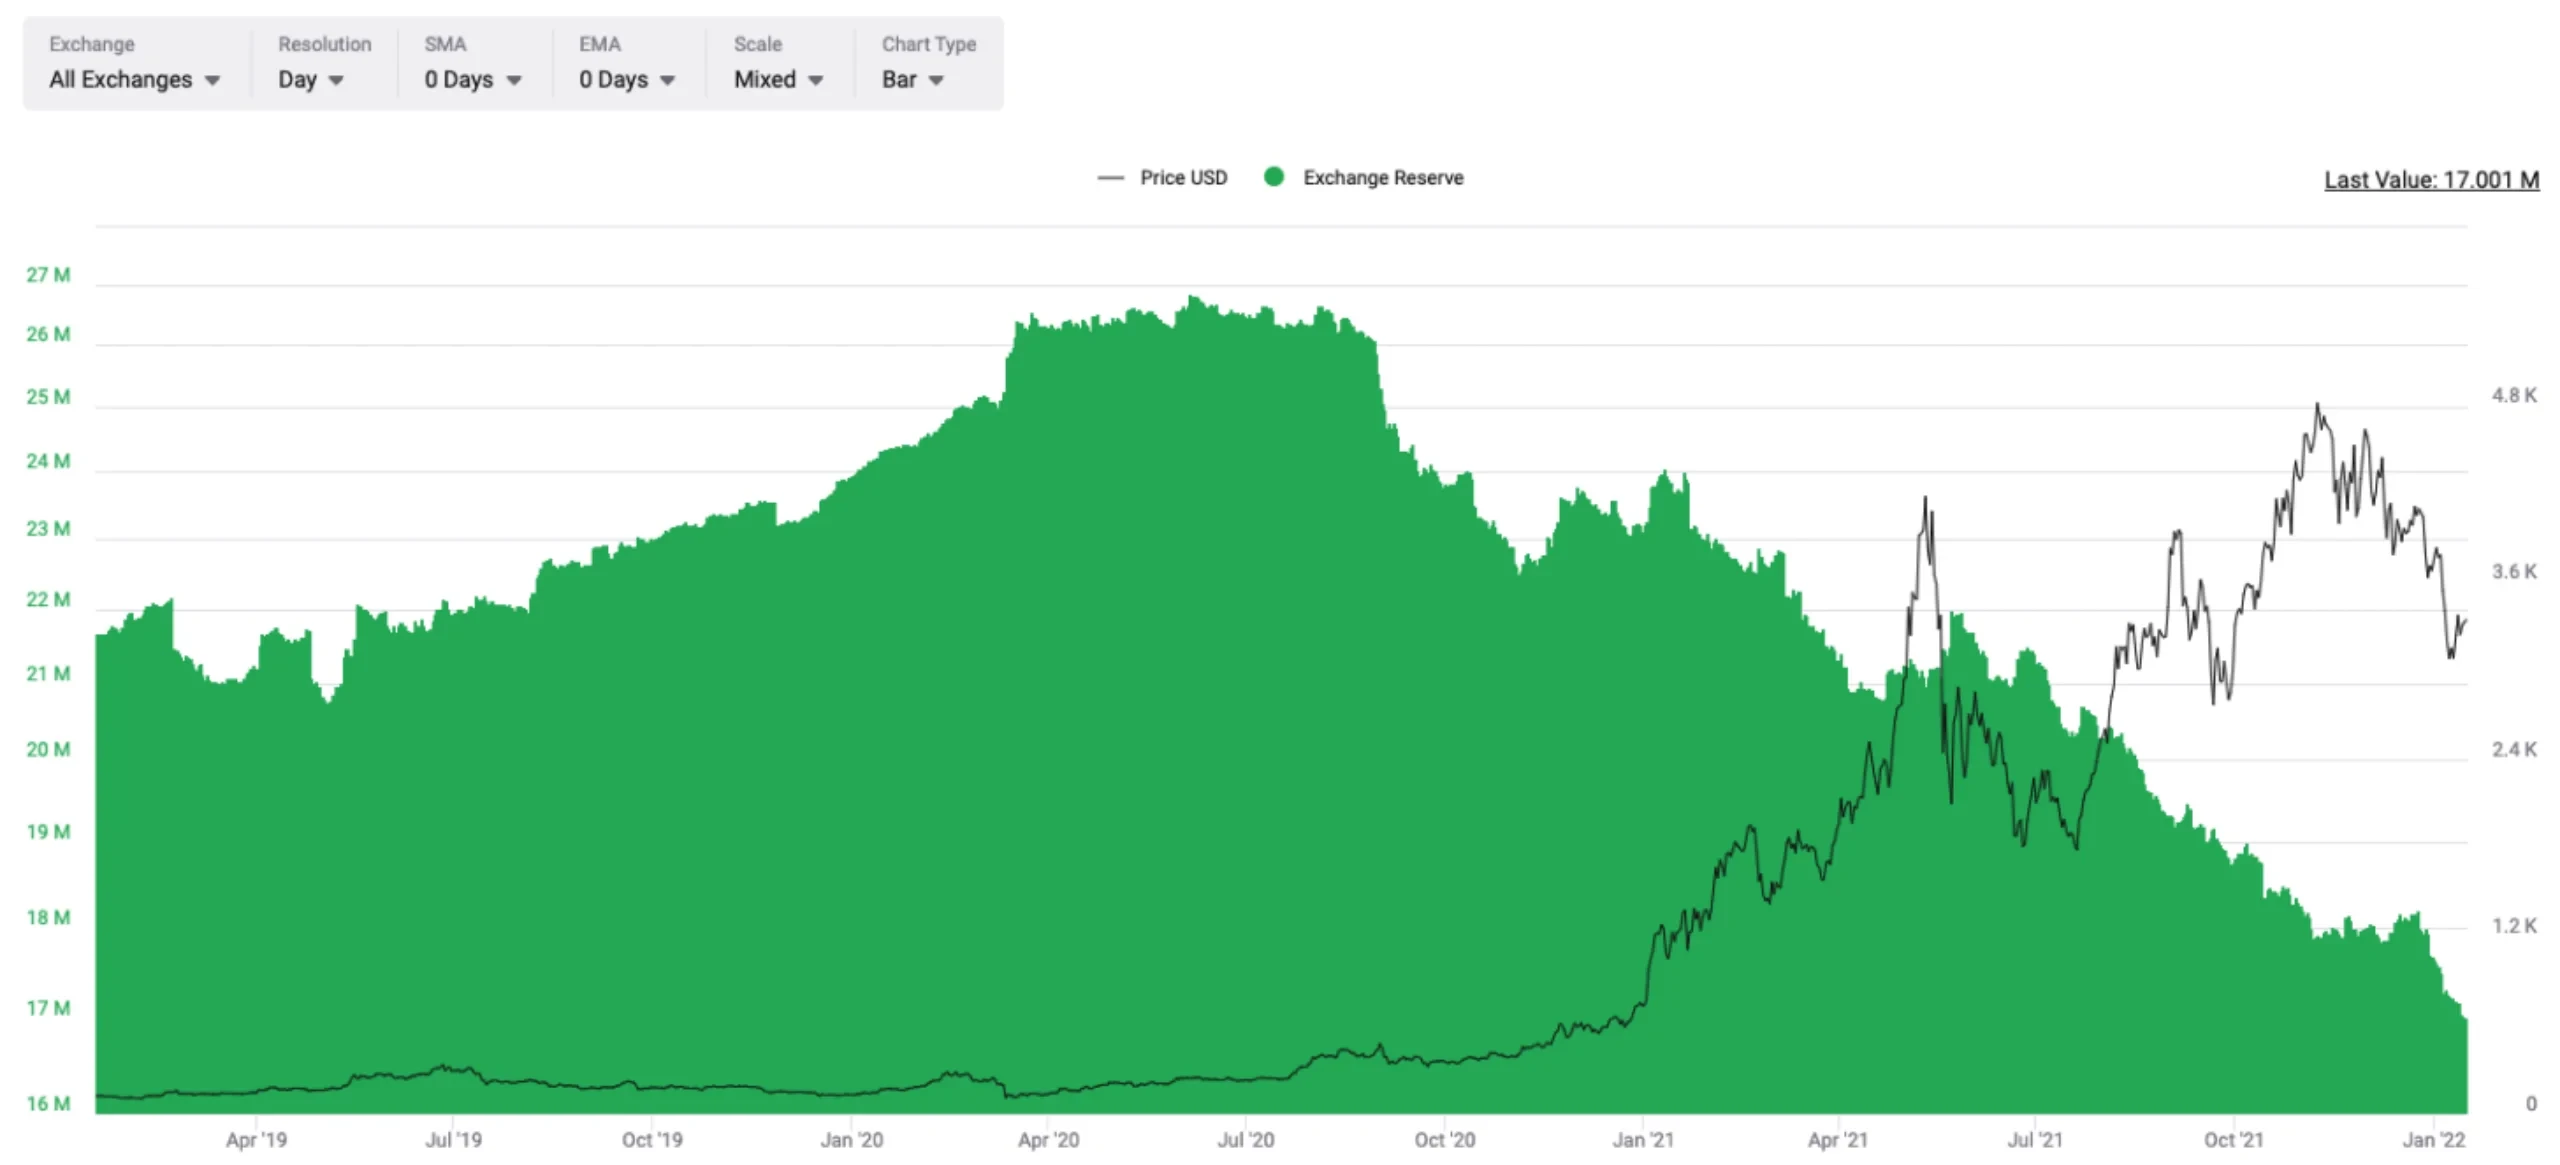Toggle Exchange Reserve series via legend label
2560x1165 pixels.
click(x=1382, y=178)
